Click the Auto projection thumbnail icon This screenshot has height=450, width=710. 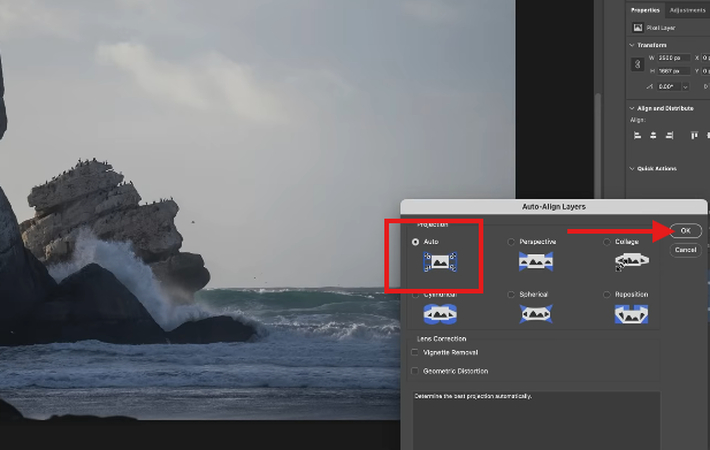439,262
